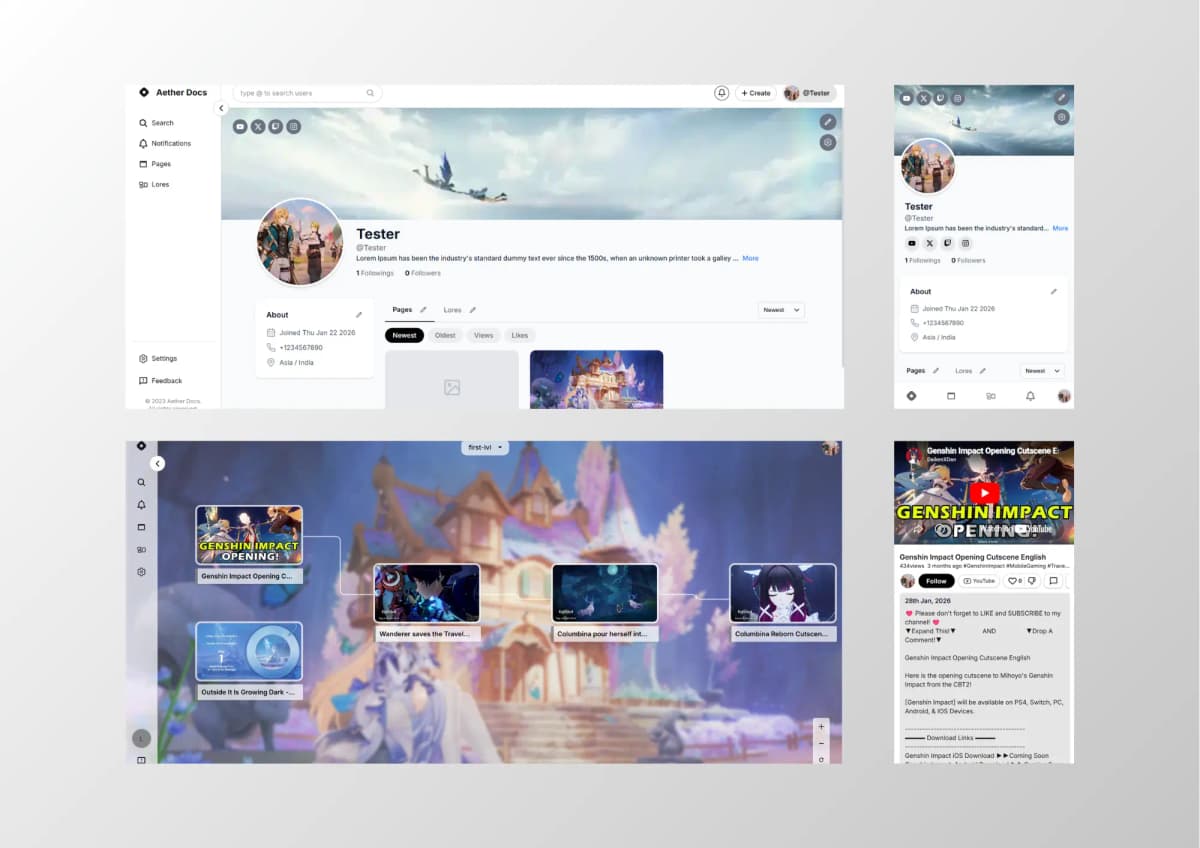1200x848 pixels.
Task: Click the pencil beside the desktop Lores tab
Action: tap(473, 310)
